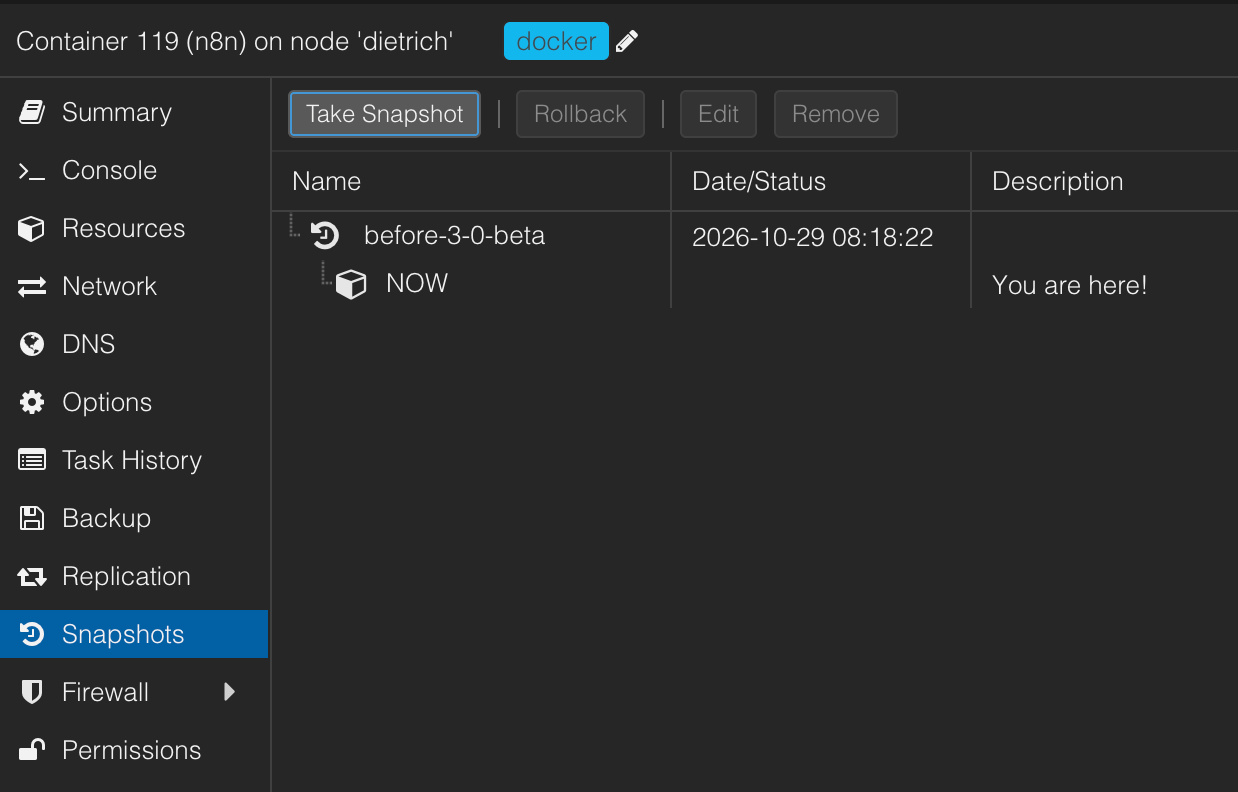Select the Snapshots menu entry
The image size is (1238, 792).
click(x=134, y=634)
